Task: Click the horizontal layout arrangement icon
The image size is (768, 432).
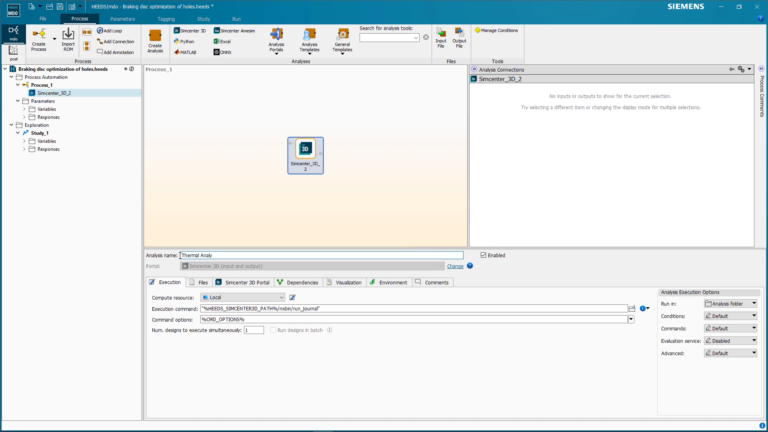Action: [x=87, y=32]
